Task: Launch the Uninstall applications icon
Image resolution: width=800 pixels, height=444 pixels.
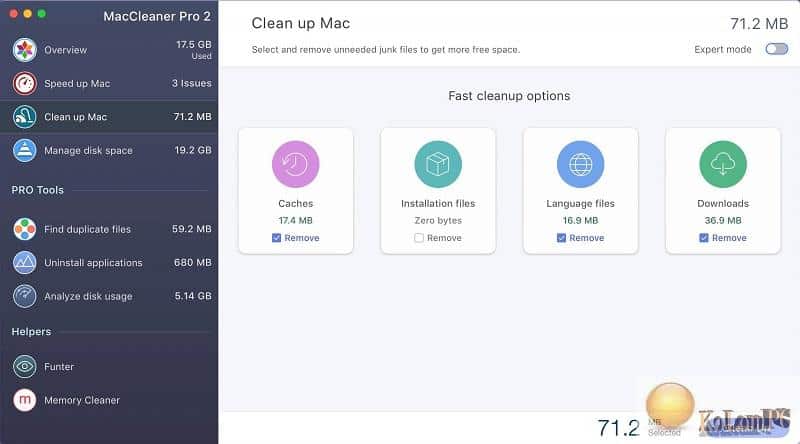Action: (x=24, y=263)
